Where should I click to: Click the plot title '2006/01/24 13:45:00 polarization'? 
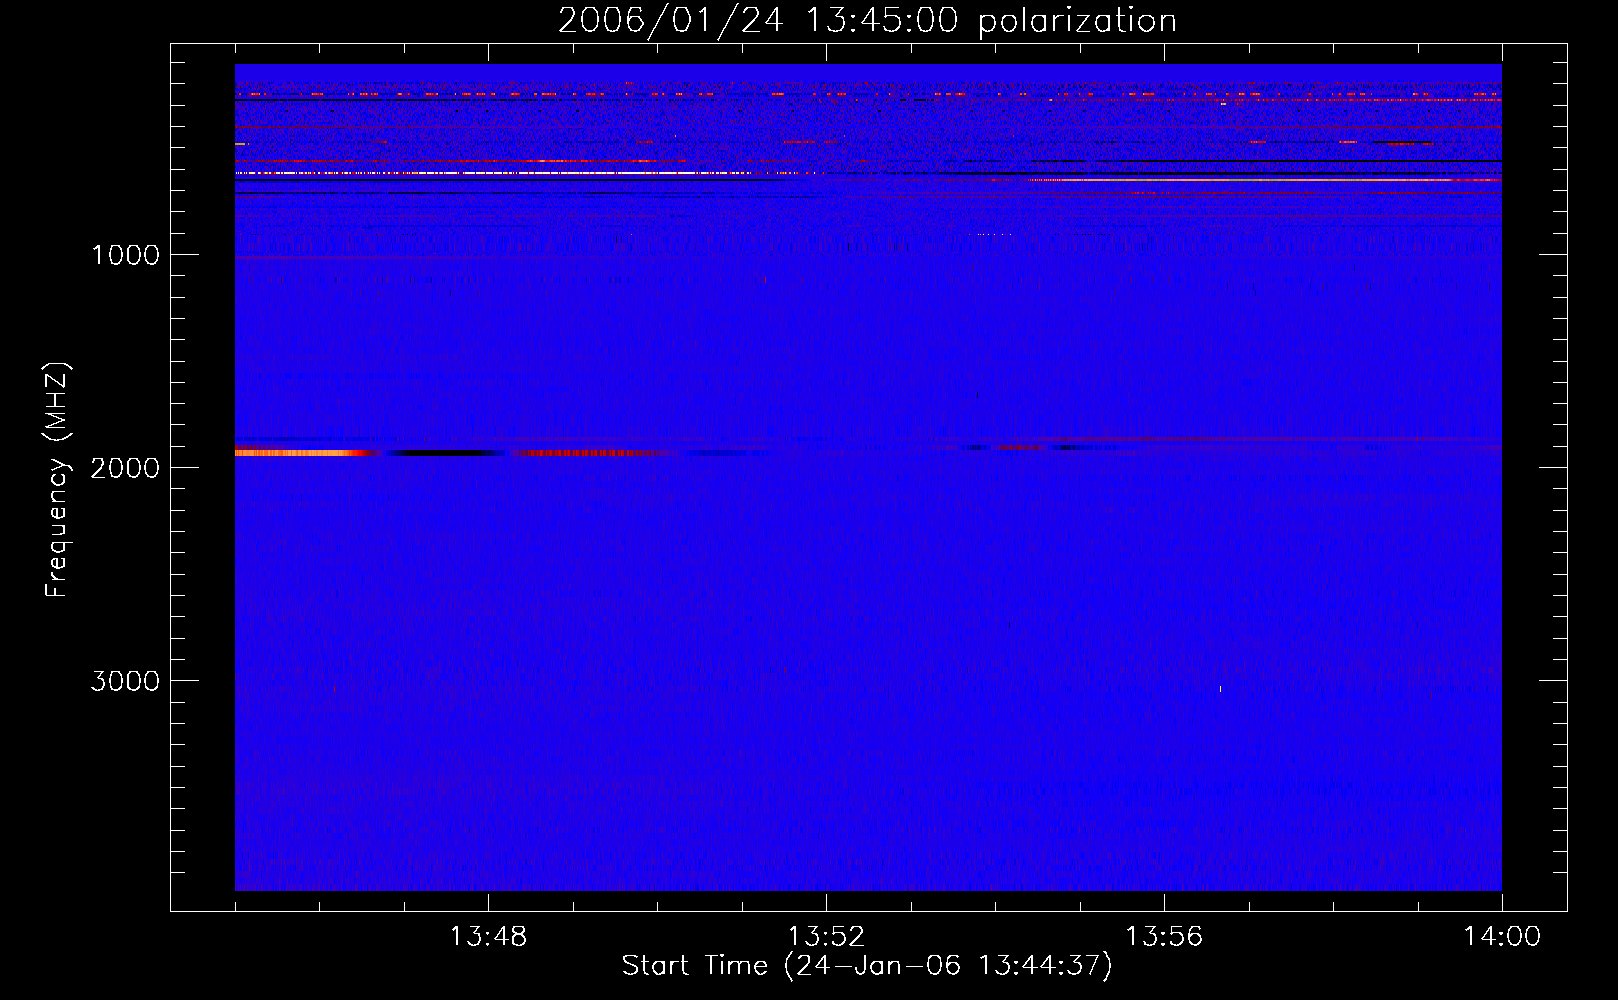867,20
